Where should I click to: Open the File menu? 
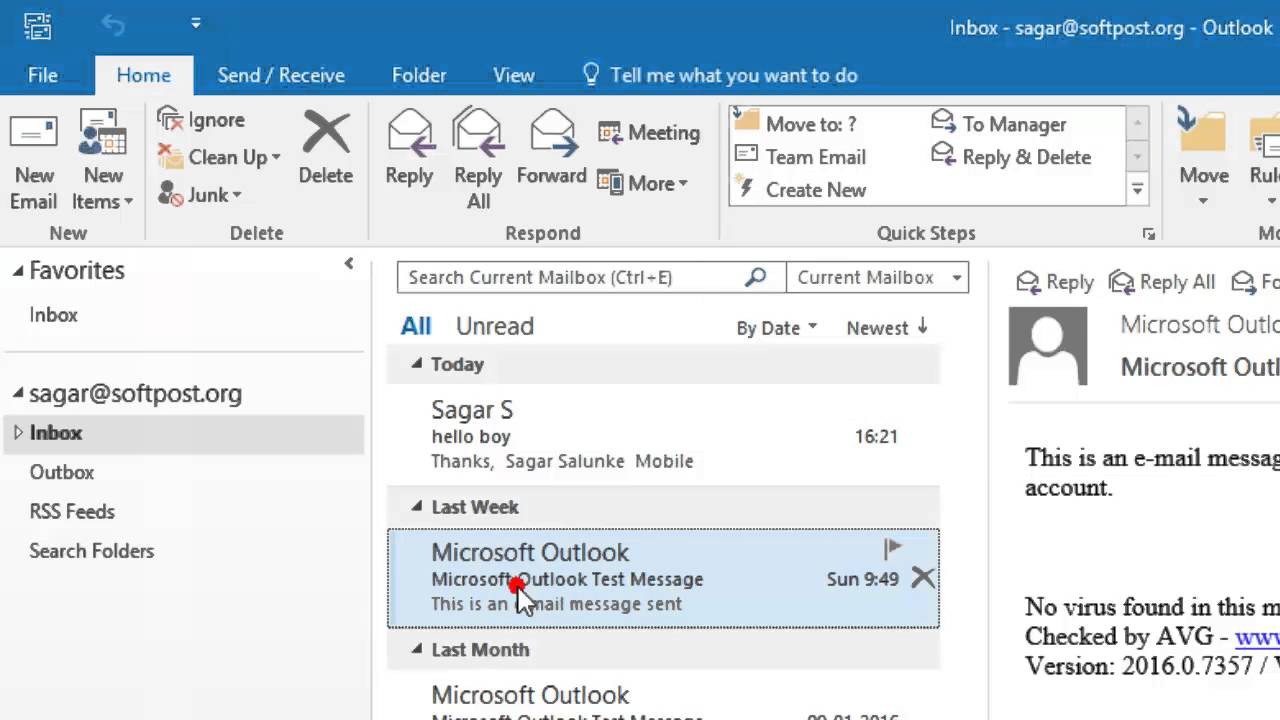pos(42,75)
